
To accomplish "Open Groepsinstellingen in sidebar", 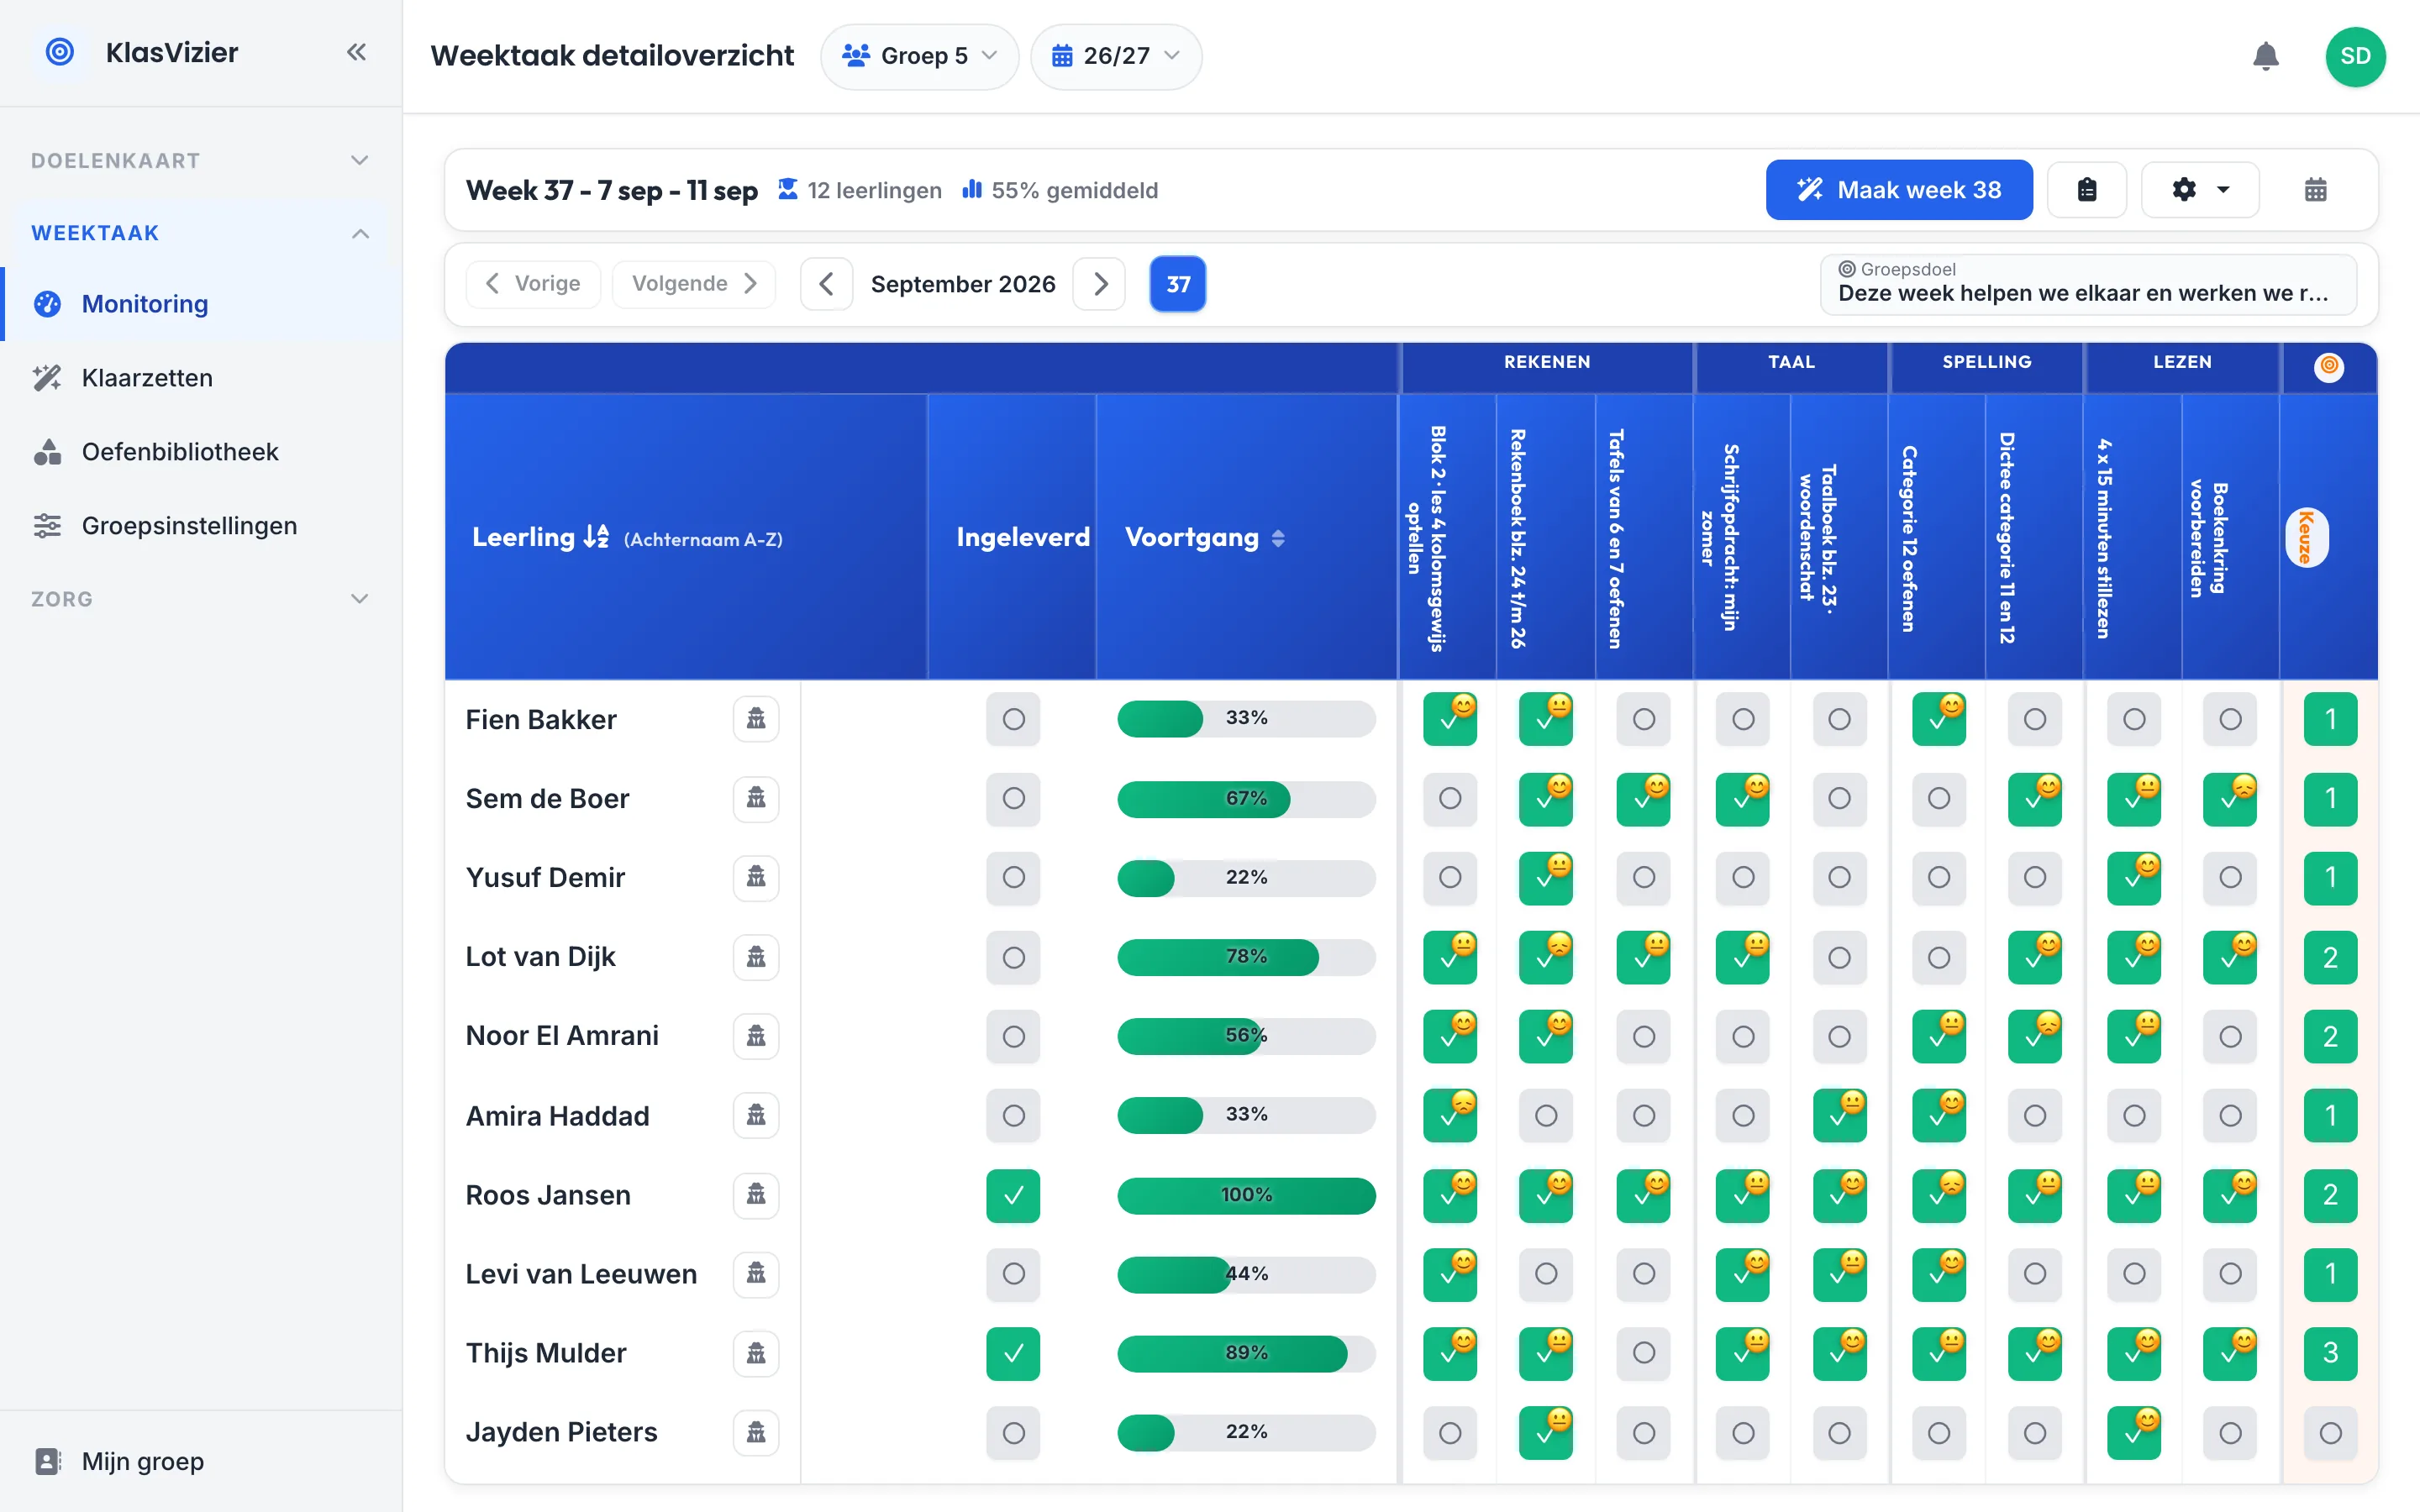I will point(201,526).
